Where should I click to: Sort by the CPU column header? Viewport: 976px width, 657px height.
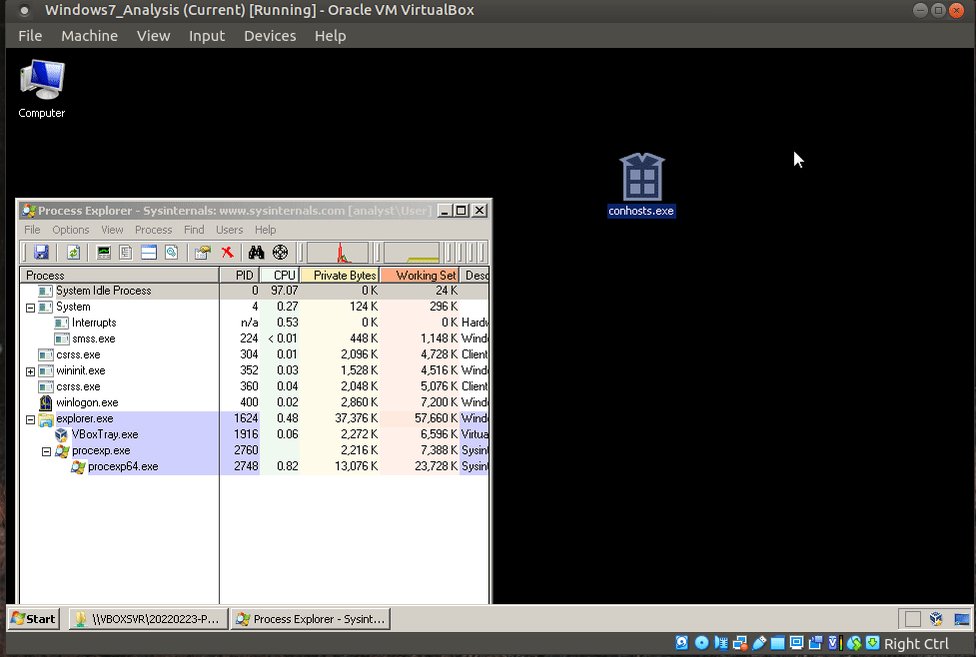coord(279,275)
